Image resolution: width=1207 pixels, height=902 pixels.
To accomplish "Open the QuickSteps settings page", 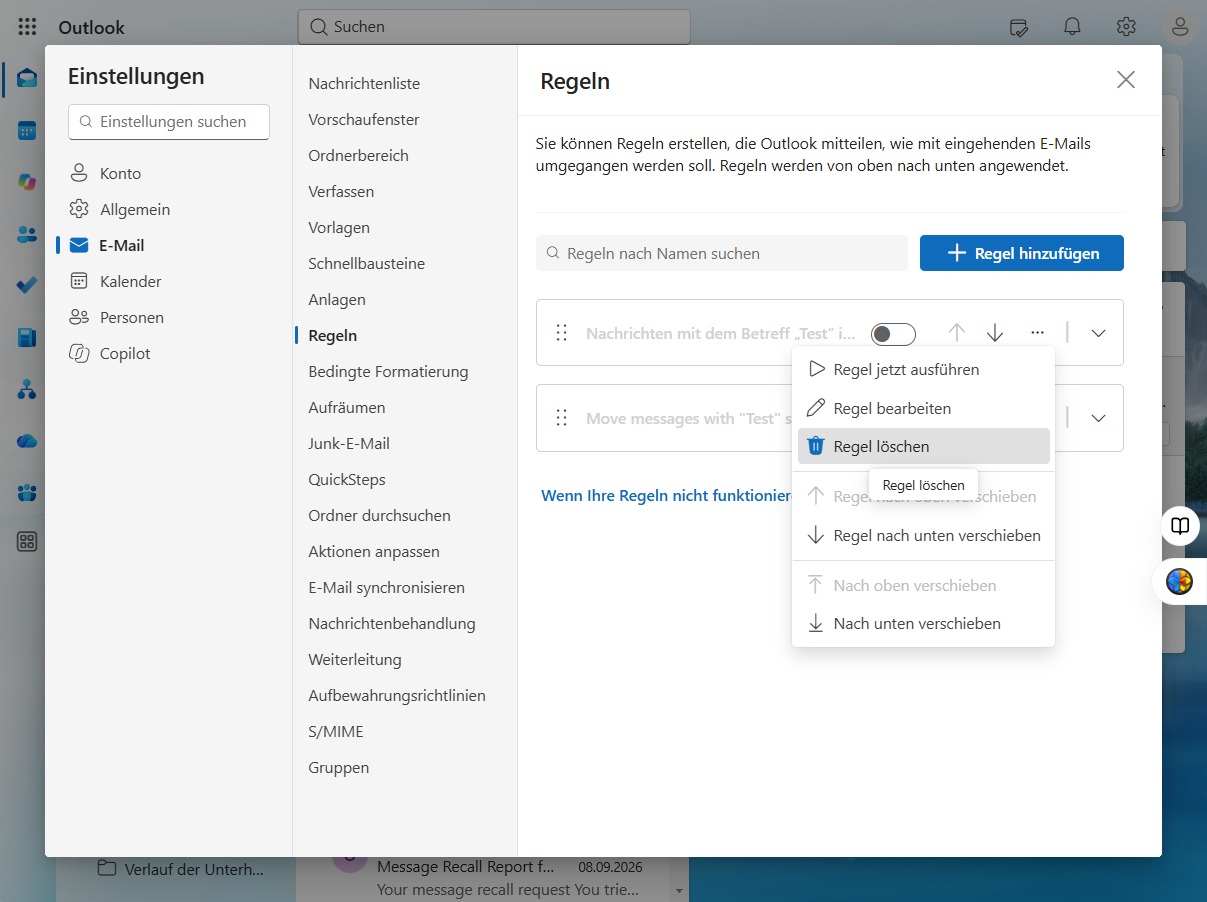I will click(347, 479).
